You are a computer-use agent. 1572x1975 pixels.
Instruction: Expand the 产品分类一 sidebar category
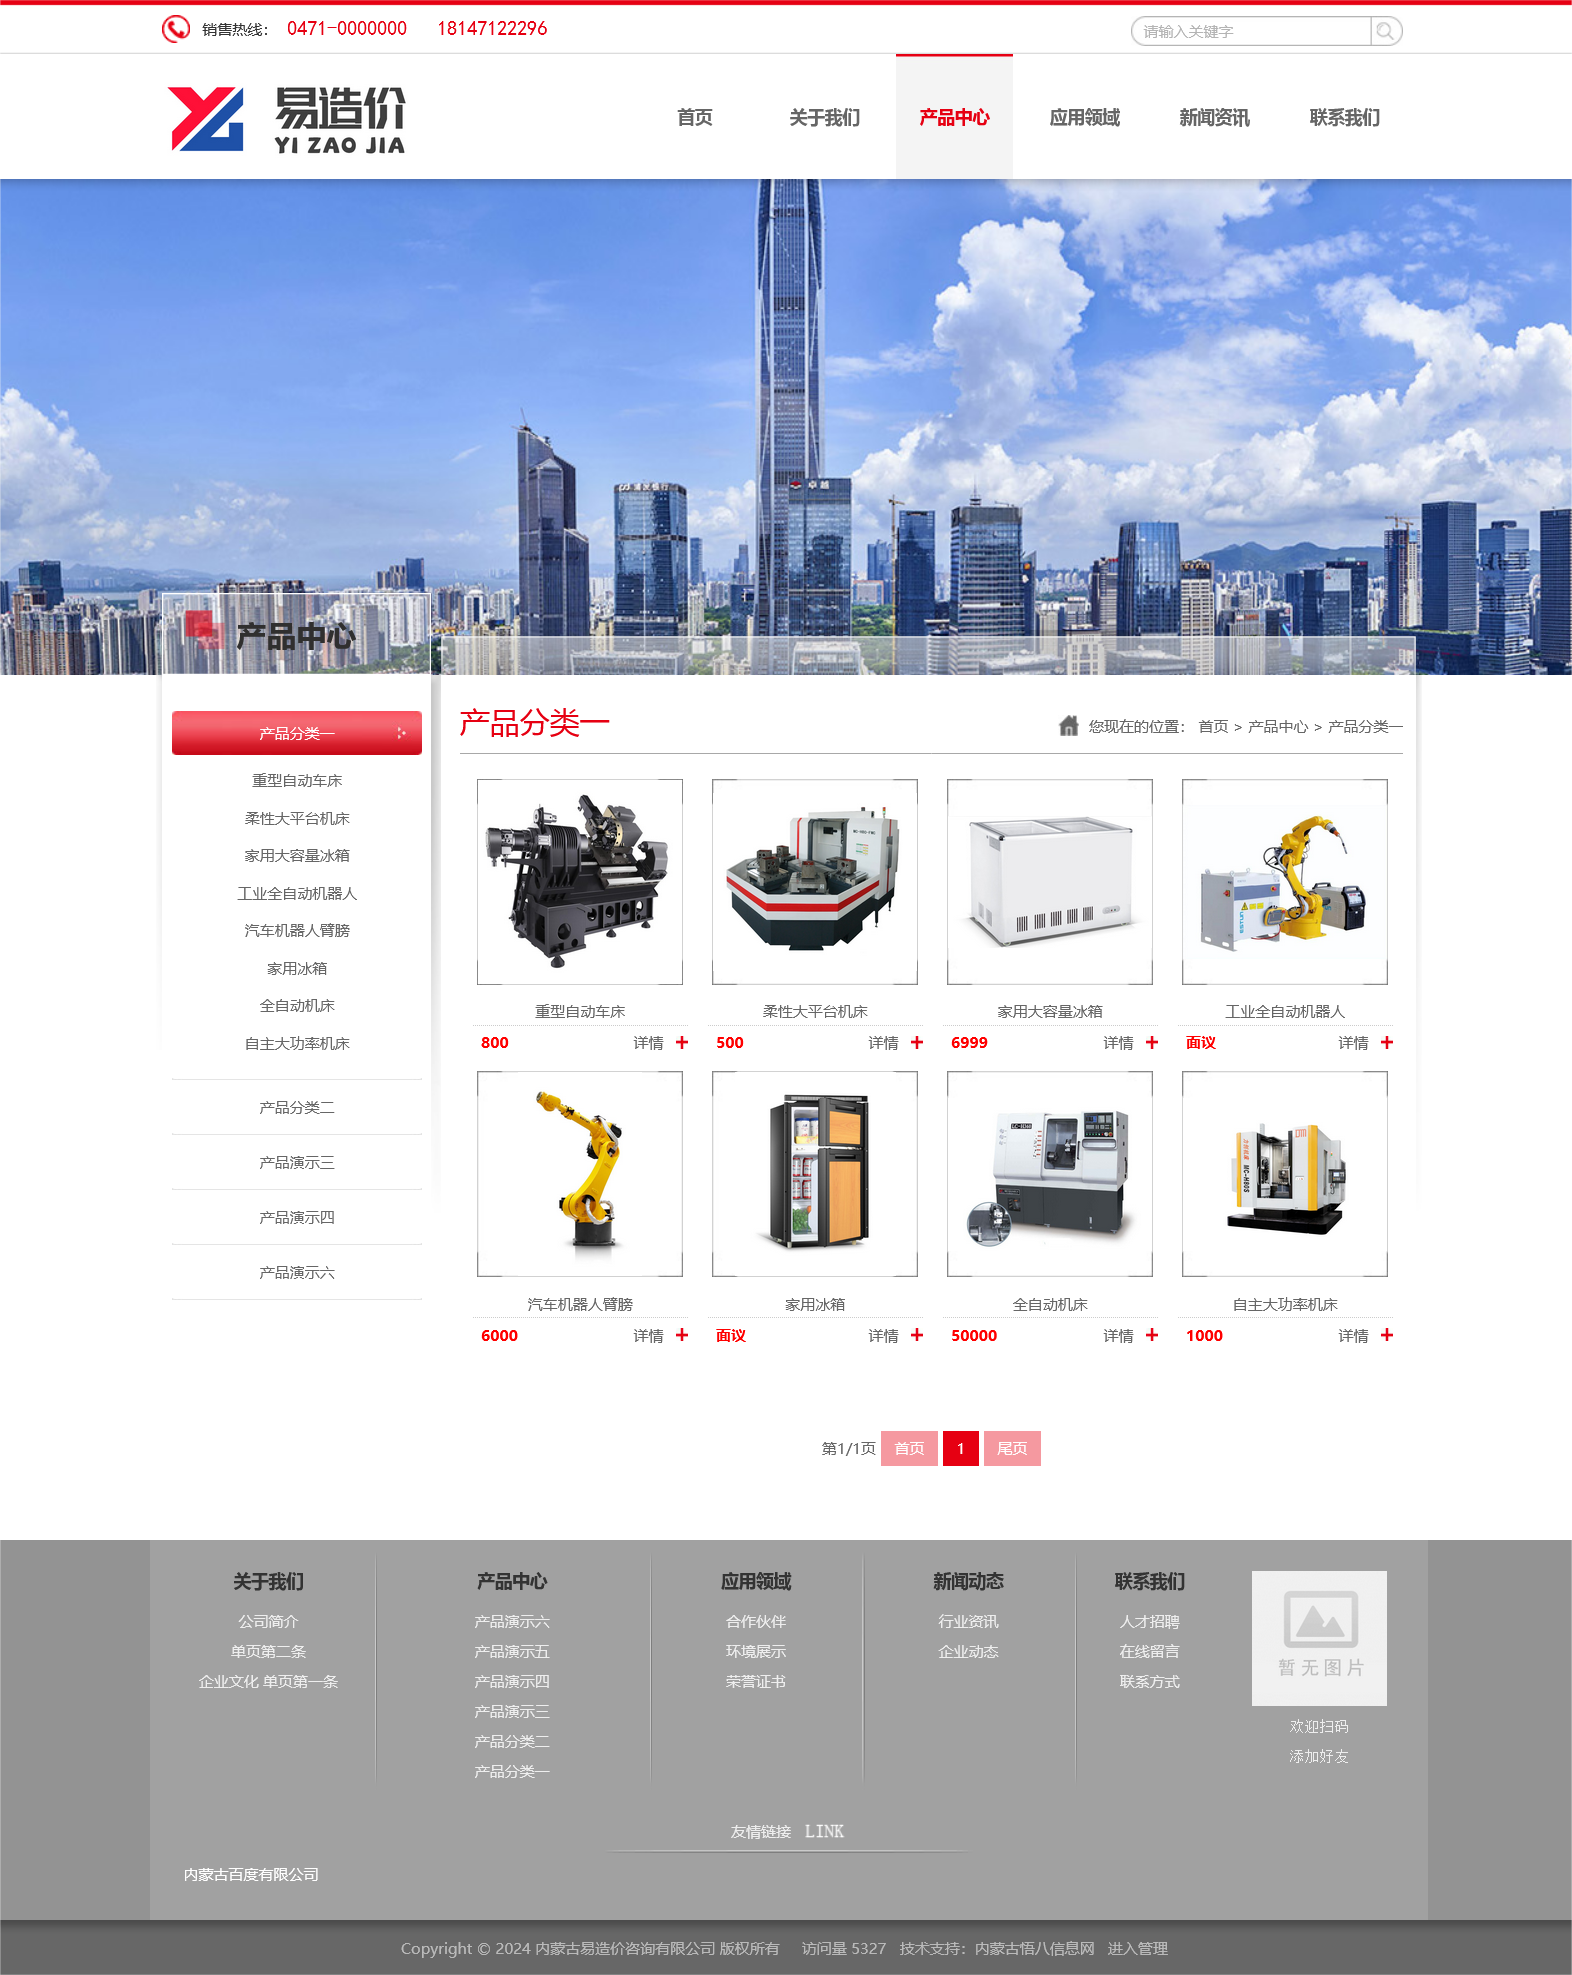[x=296, y=733]
